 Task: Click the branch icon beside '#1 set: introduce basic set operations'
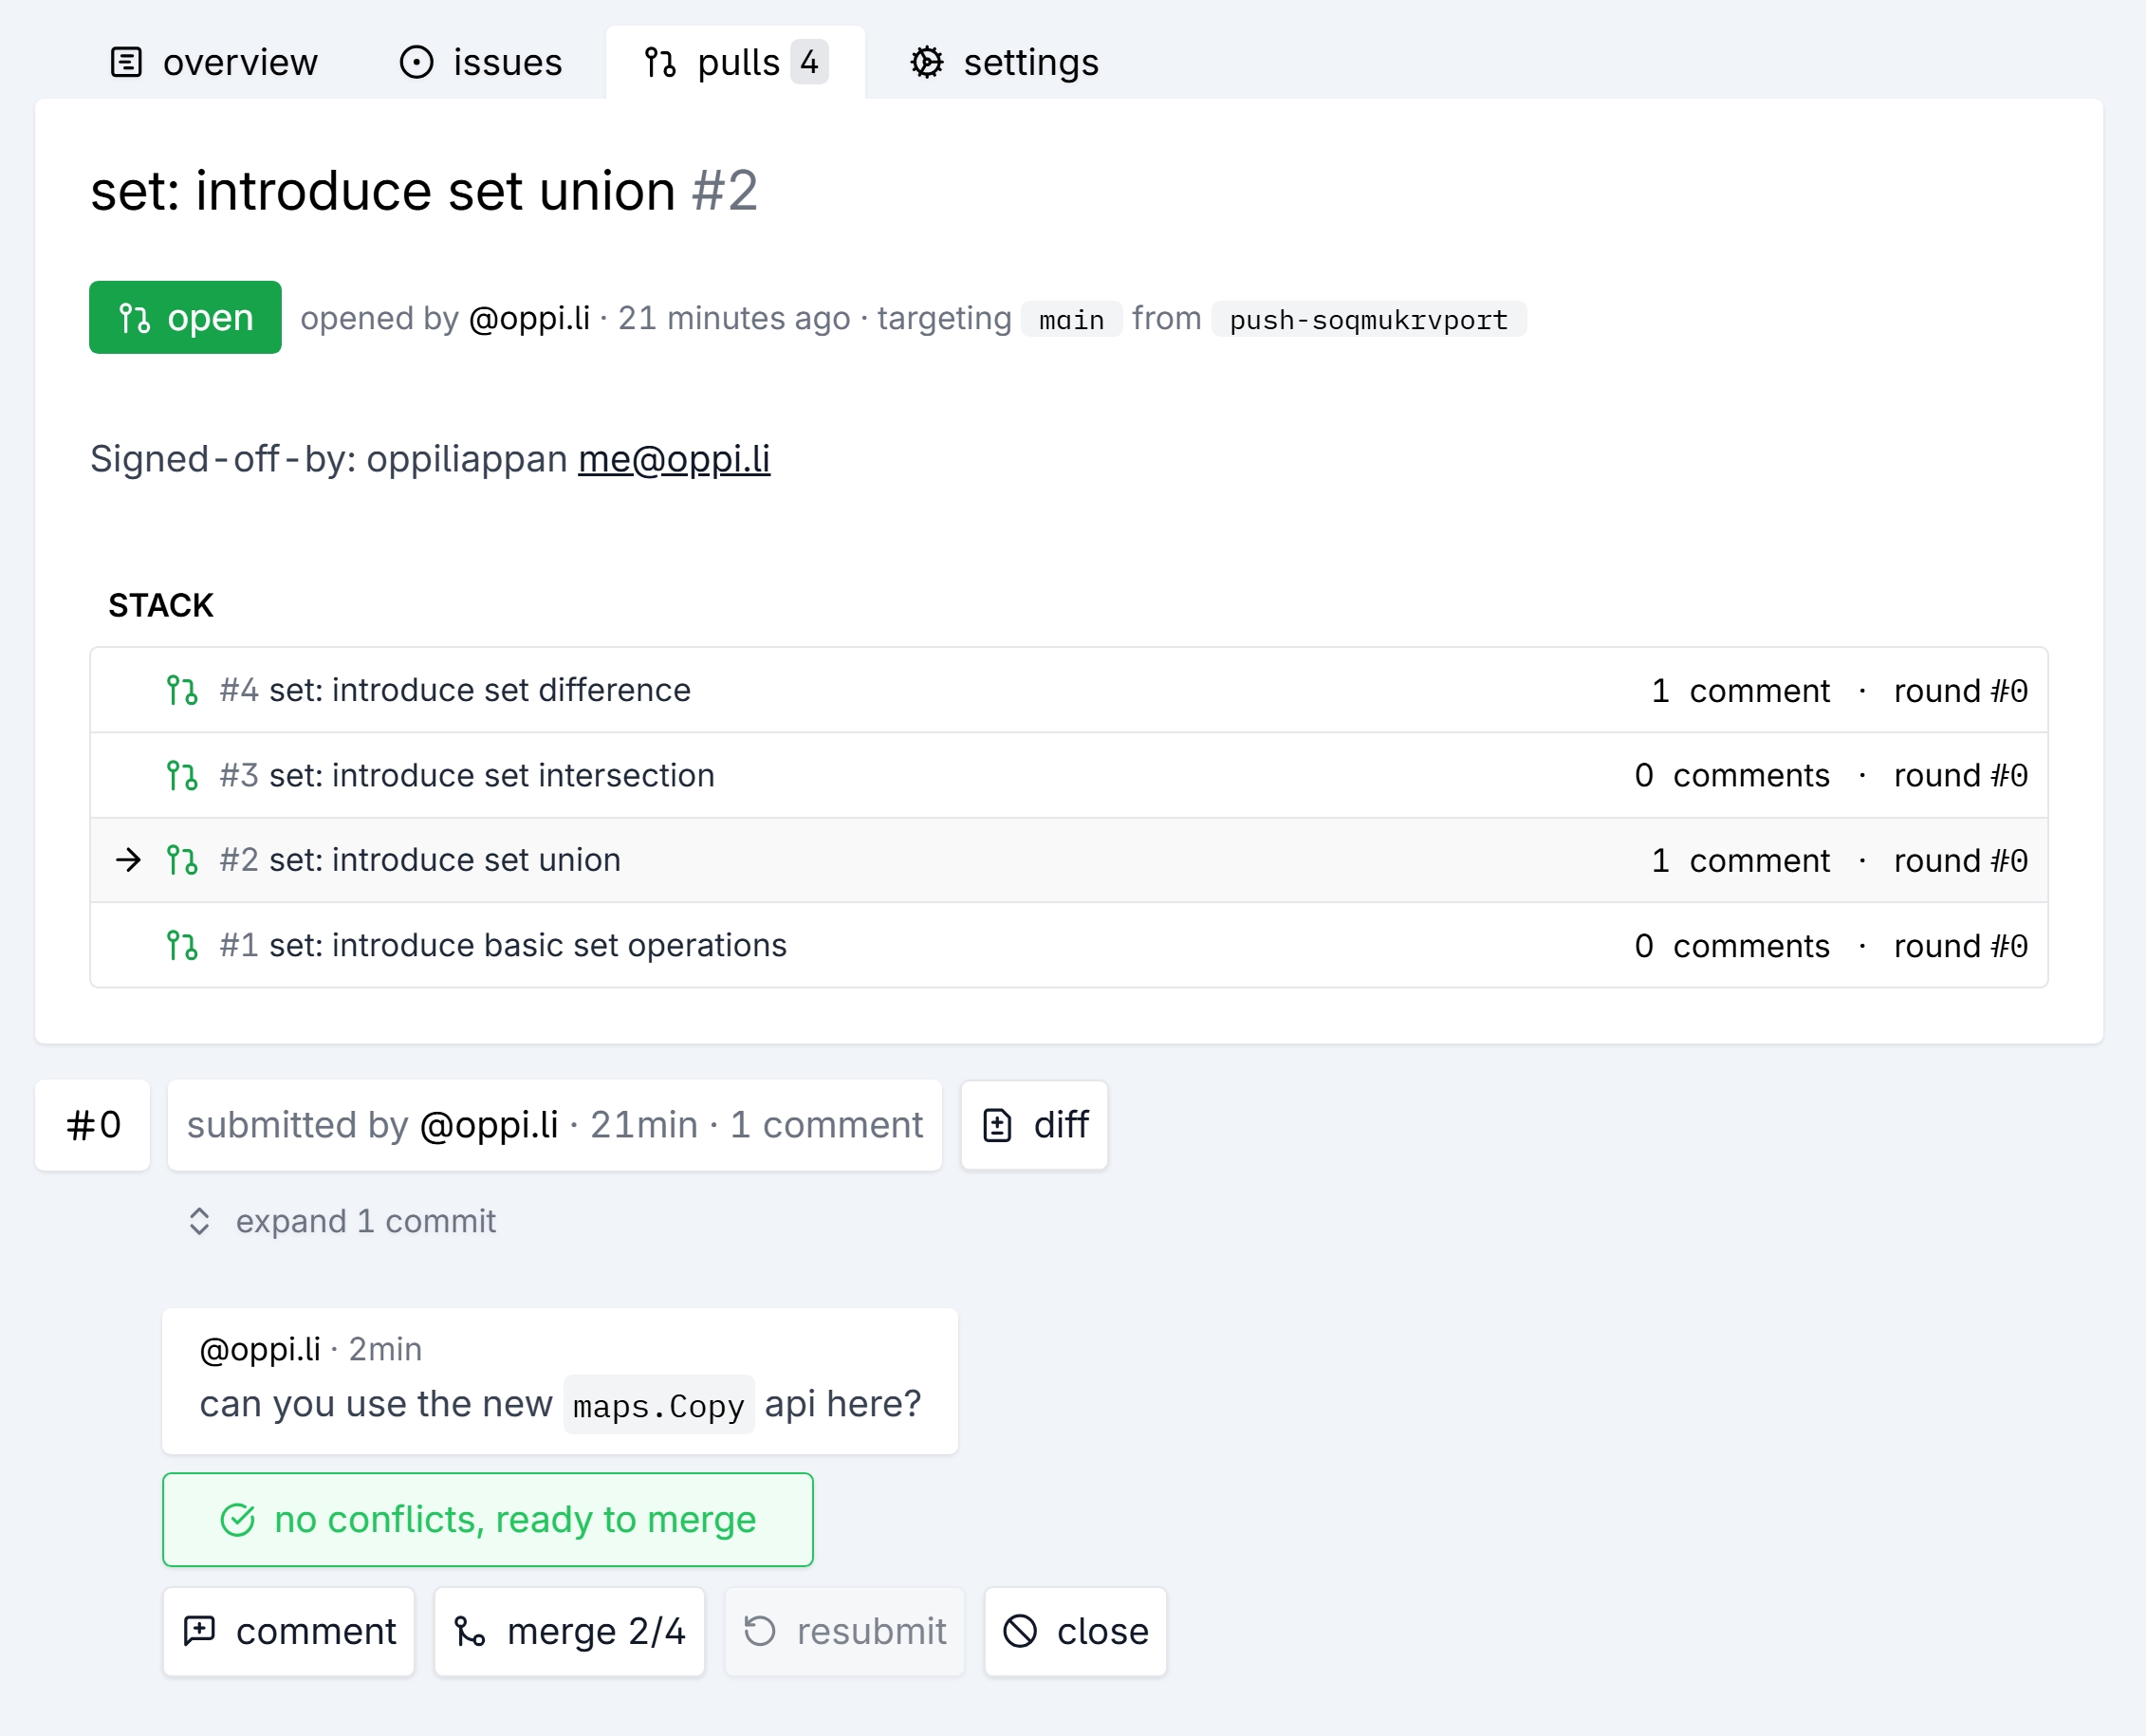point(183,944)
